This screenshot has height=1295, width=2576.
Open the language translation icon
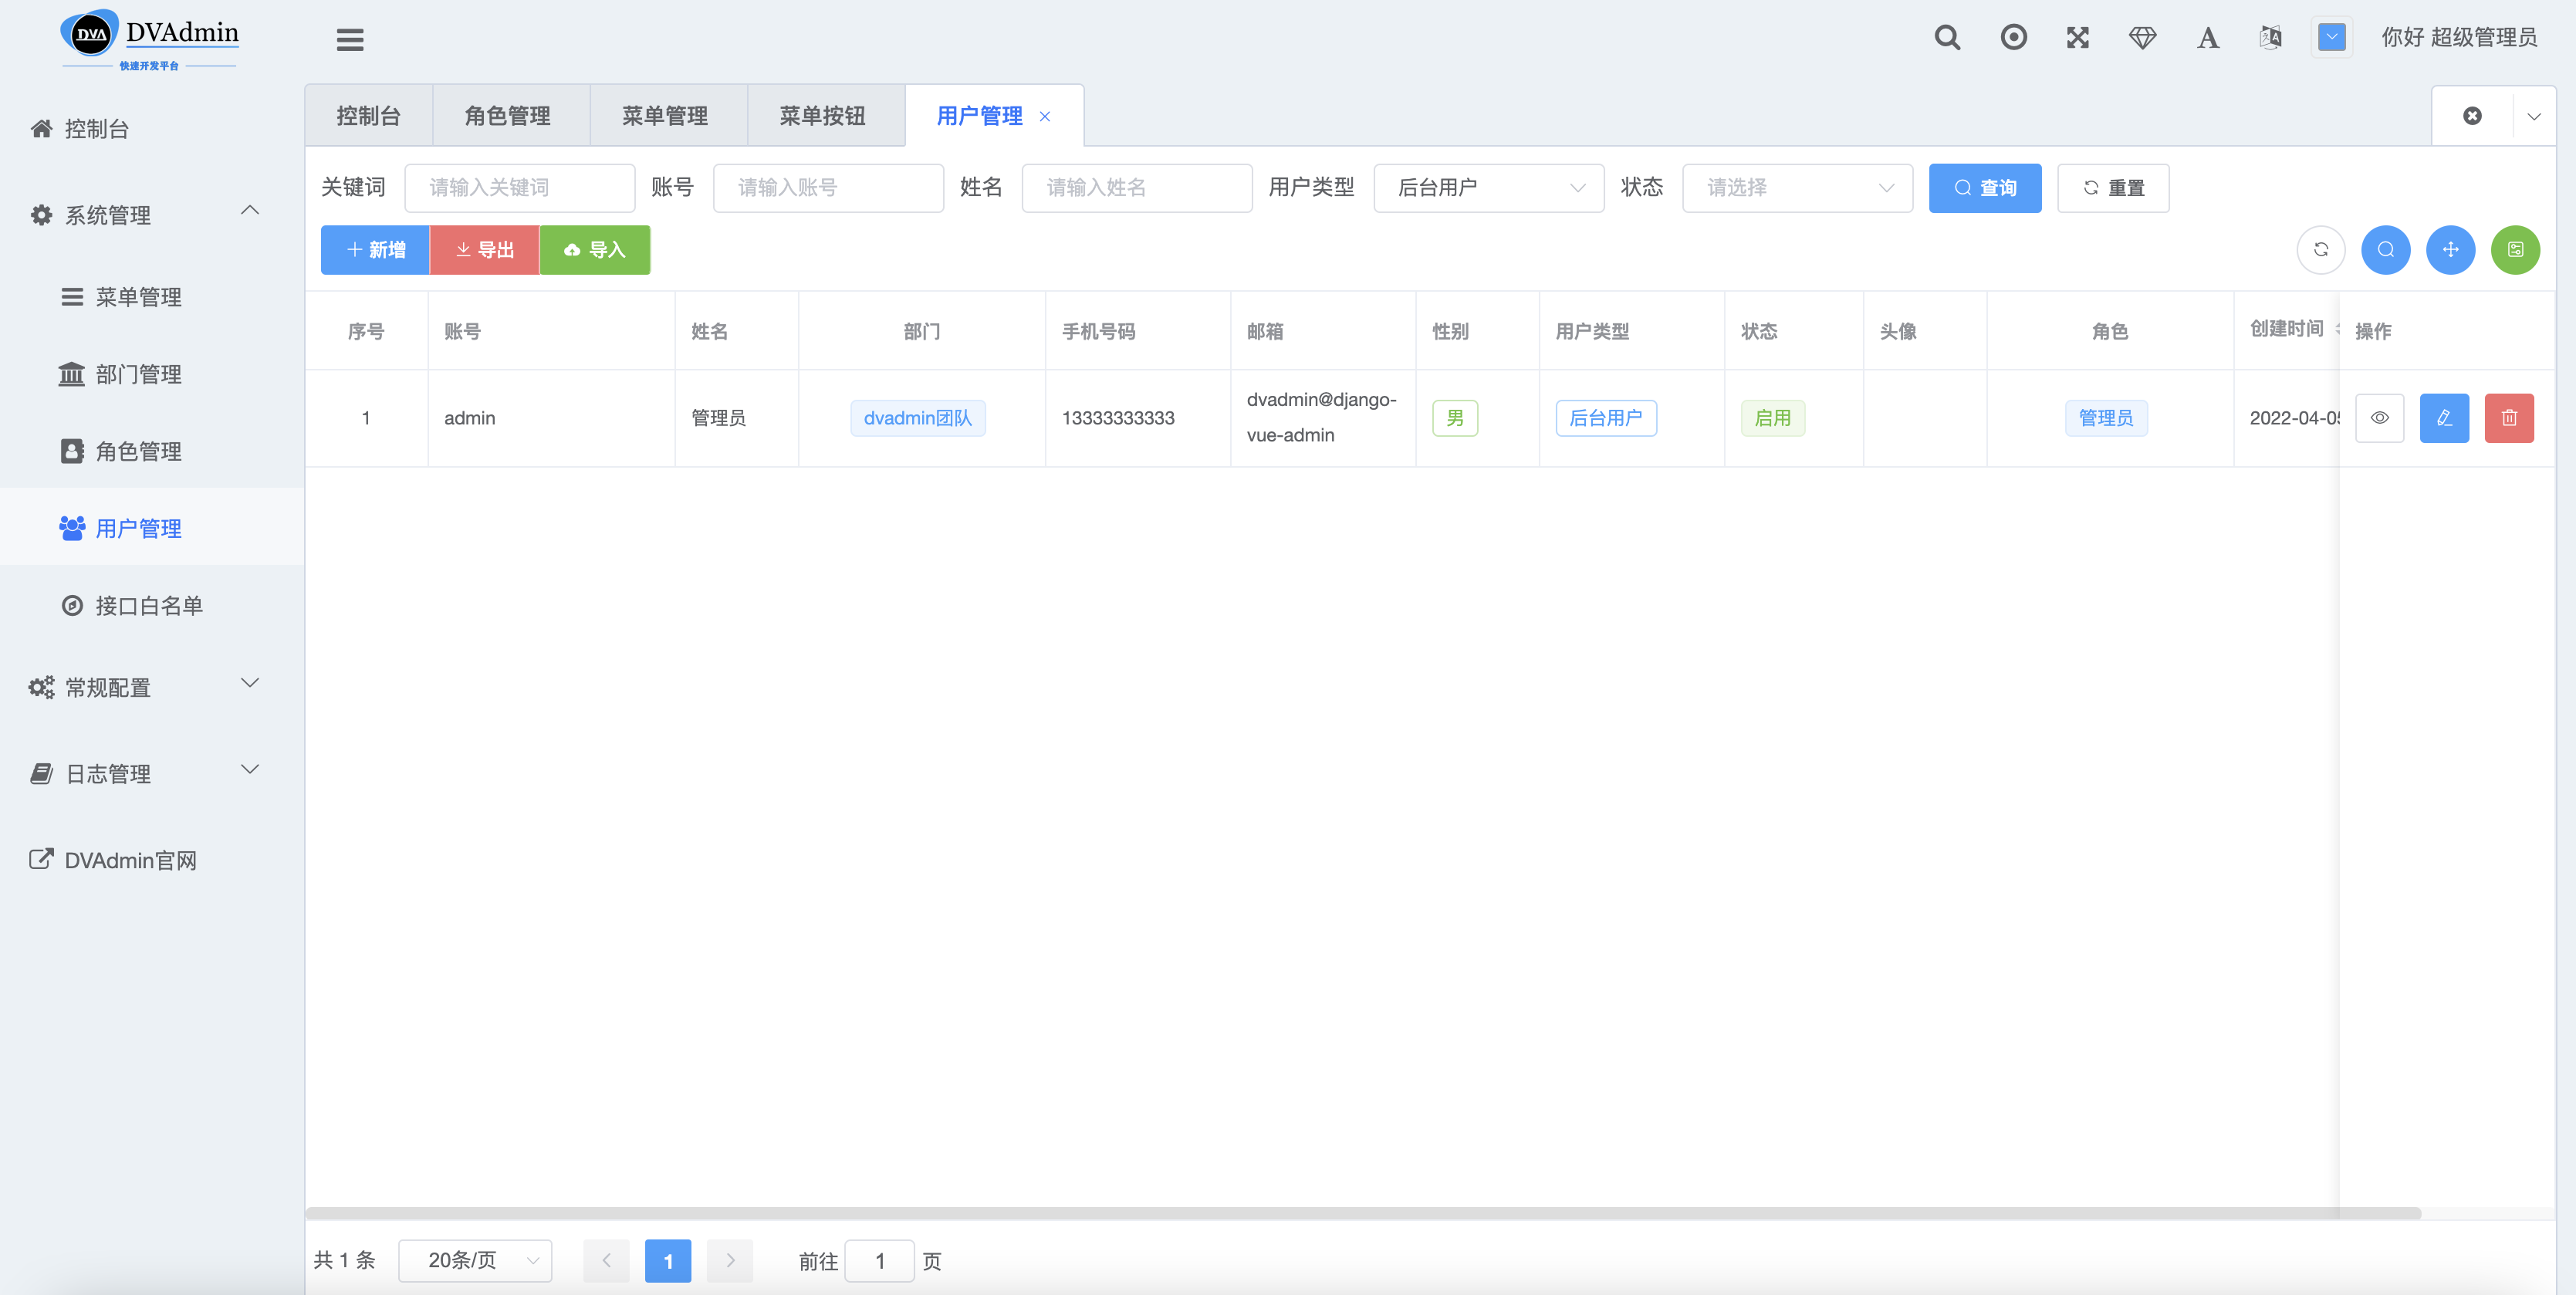[2270, 38]
